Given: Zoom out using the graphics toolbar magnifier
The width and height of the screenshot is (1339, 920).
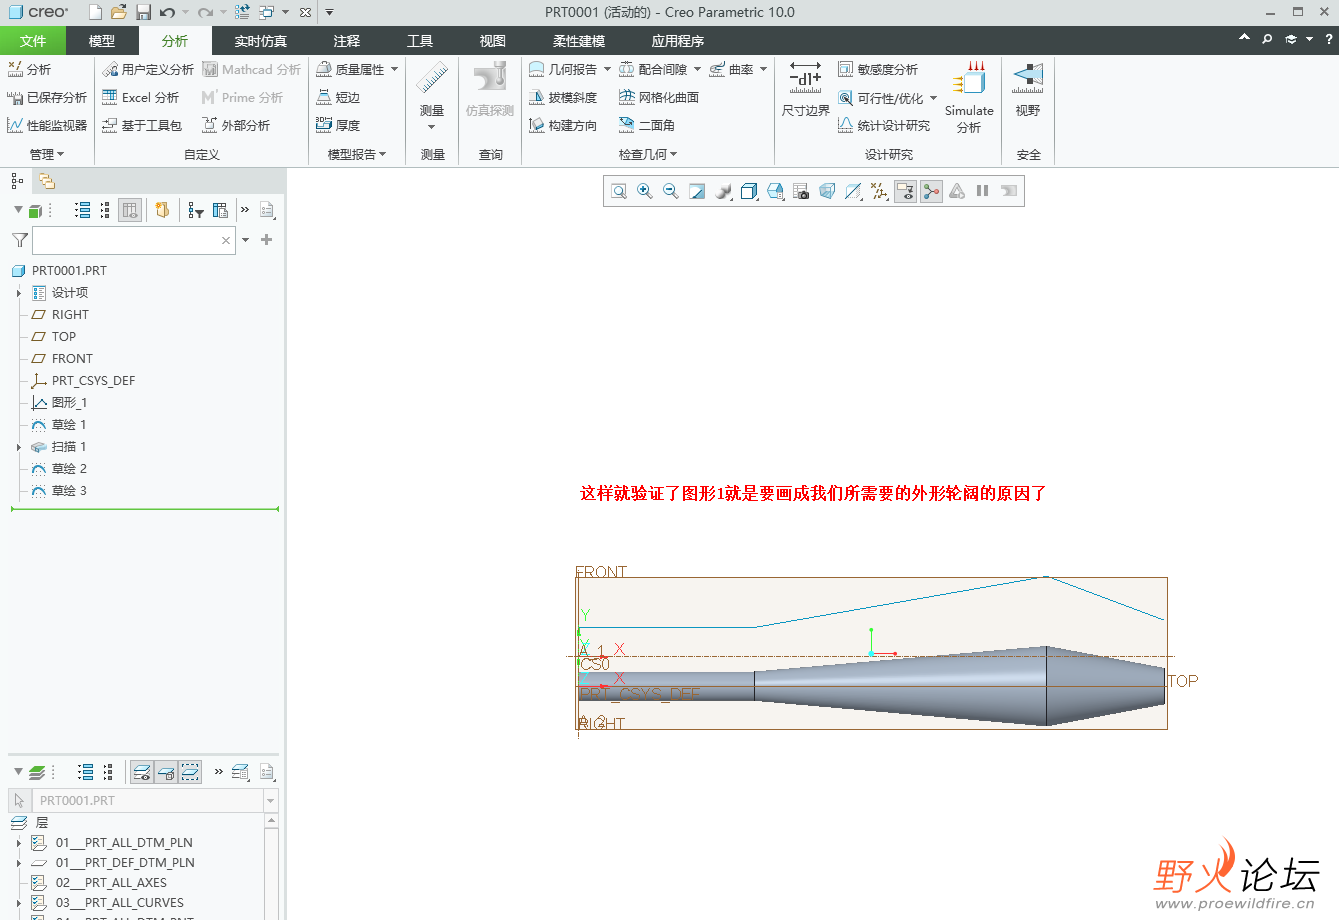Looking at the screenshot, I should tap(671, 191).
